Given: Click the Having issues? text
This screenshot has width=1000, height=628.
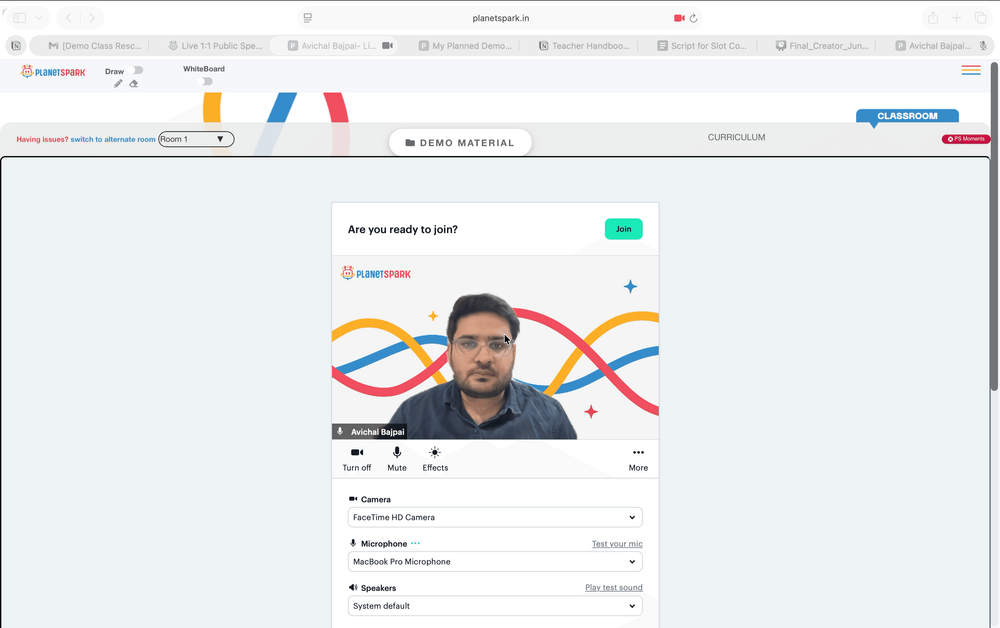Looking at the screenshot, I should [x=42, y=139].
